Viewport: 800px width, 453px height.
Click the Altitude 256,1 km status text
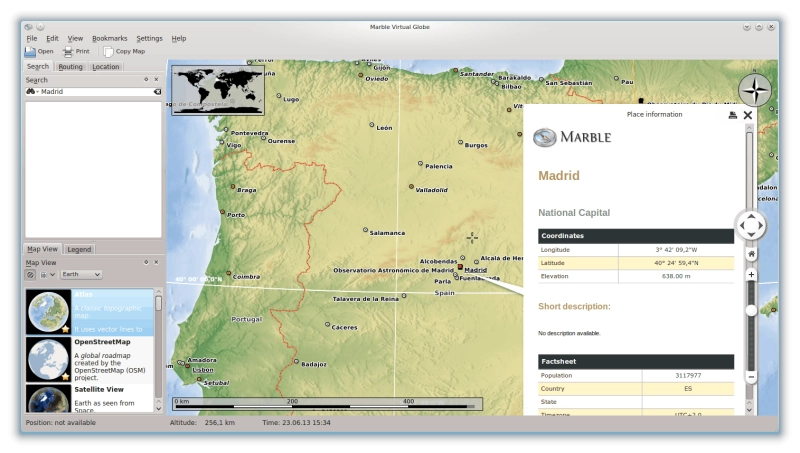coord(202,423)
